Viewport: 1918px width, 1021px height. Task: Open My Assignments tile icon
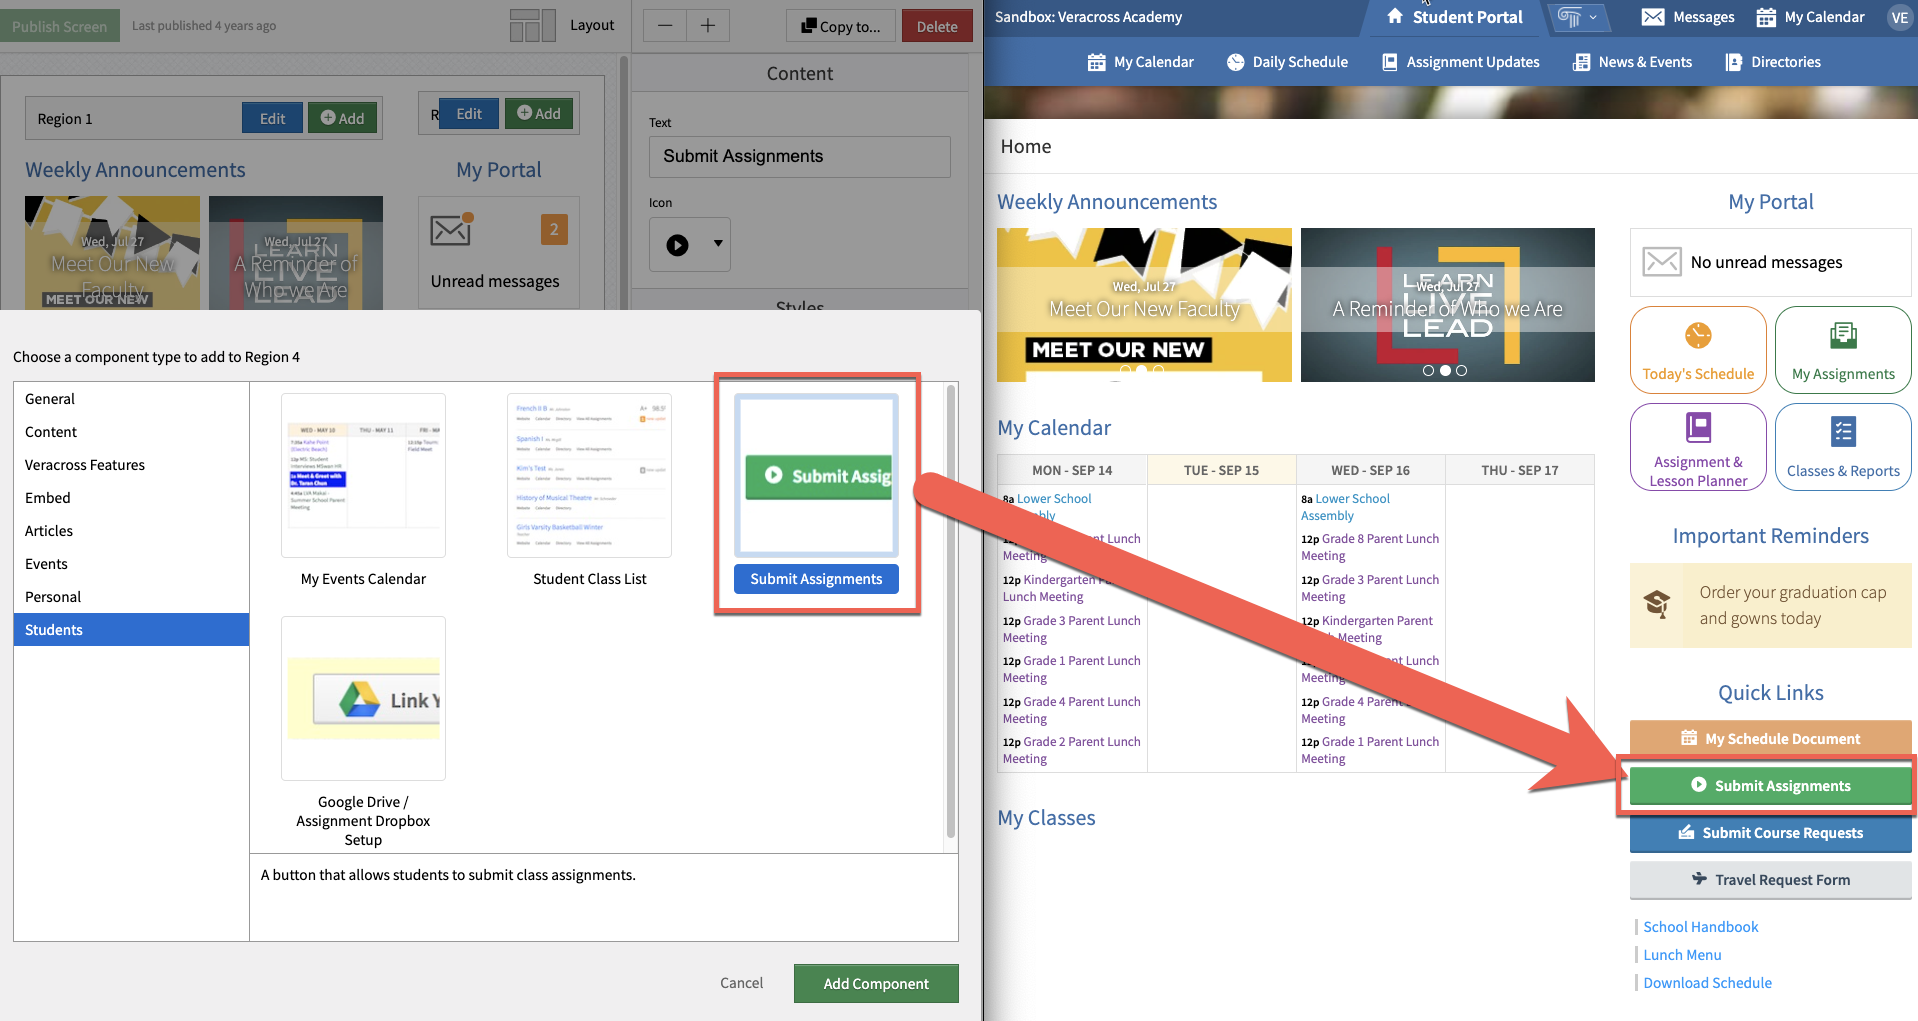click(x=1842, y=336)
